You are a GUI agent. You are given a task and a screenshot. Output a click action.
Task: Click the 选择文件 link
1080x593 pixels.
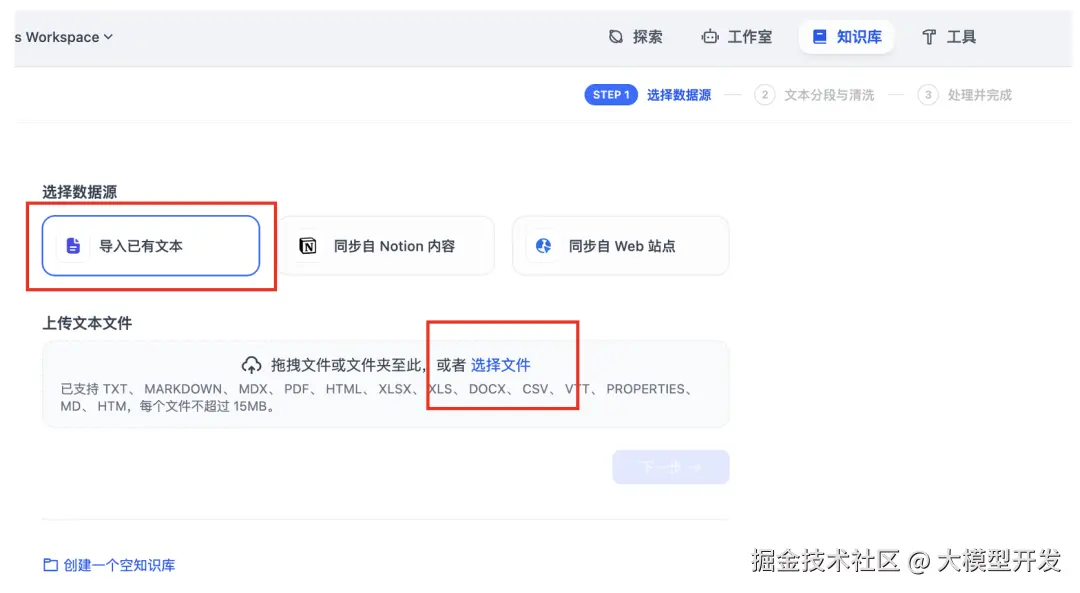[x=500, y=364]
